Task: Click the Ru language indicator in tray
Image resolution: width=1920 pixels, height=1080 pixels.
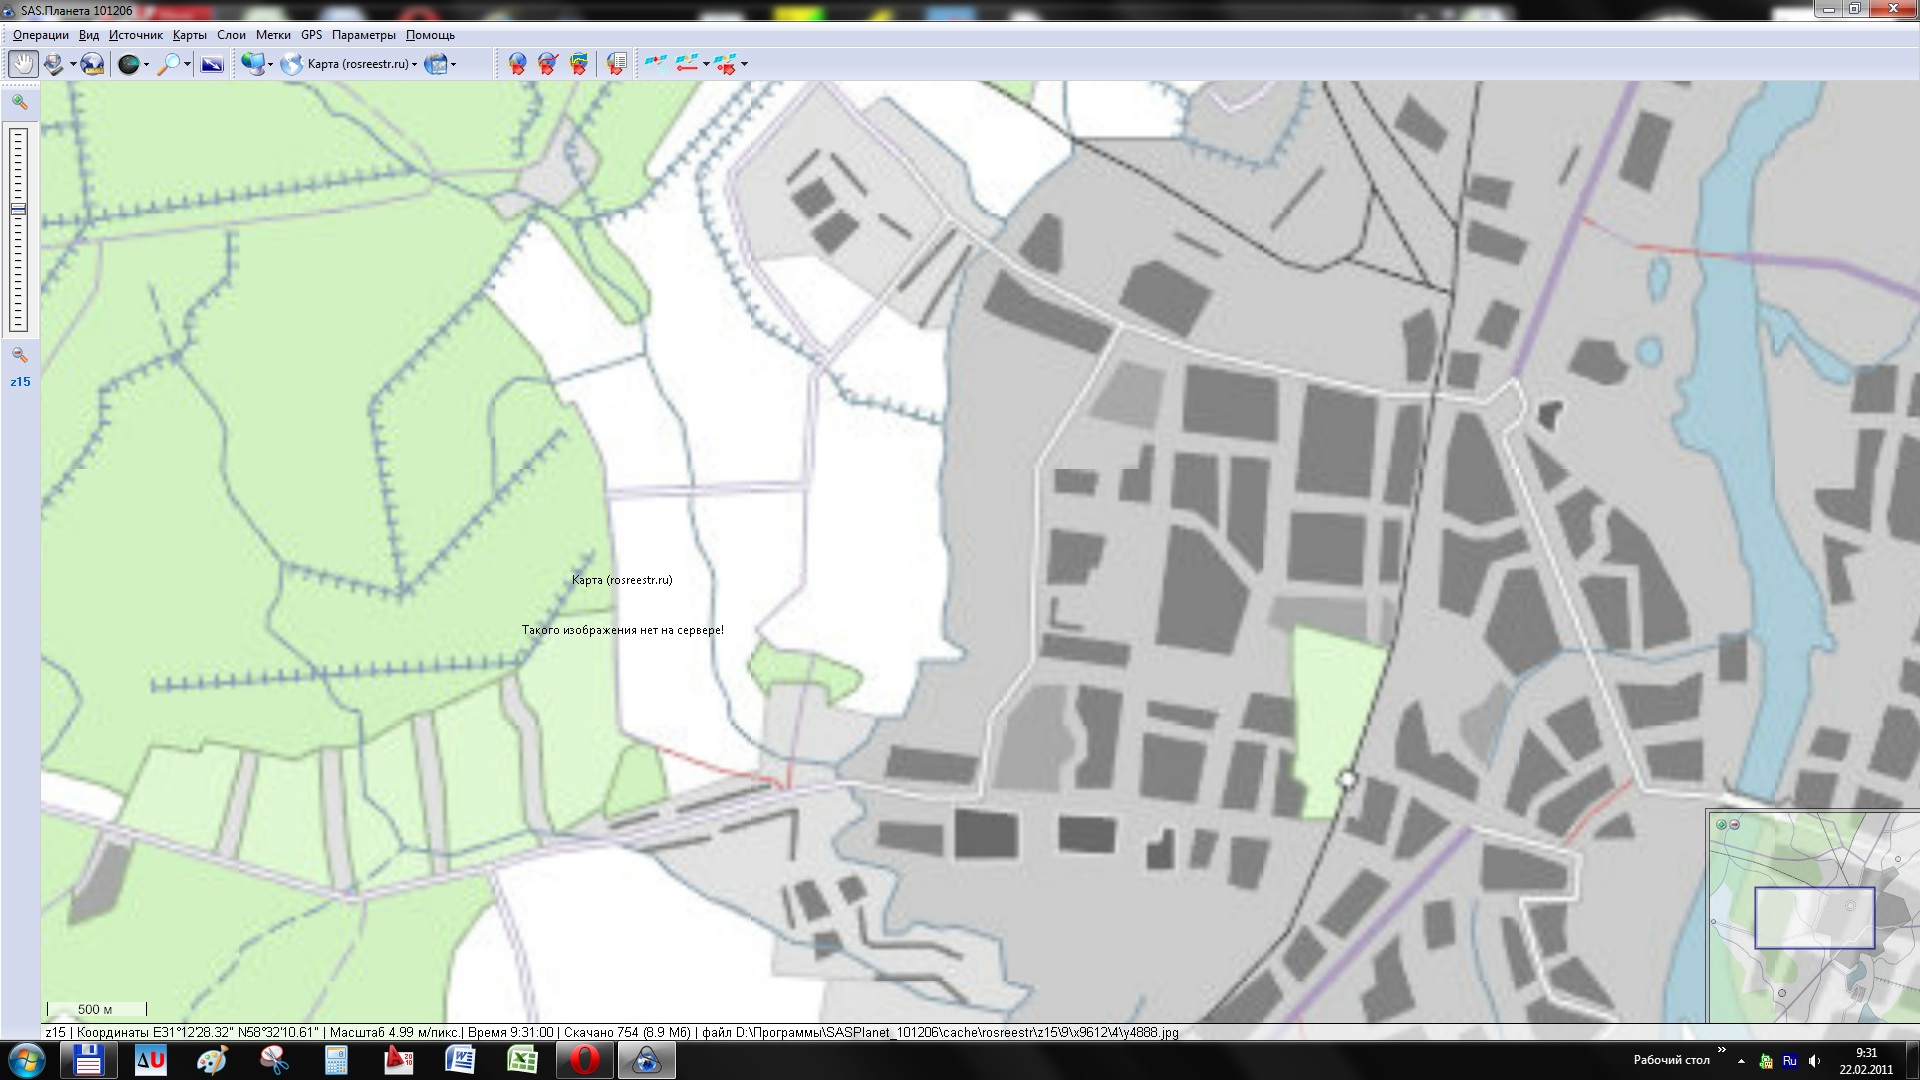Action: [1789, 1061]
